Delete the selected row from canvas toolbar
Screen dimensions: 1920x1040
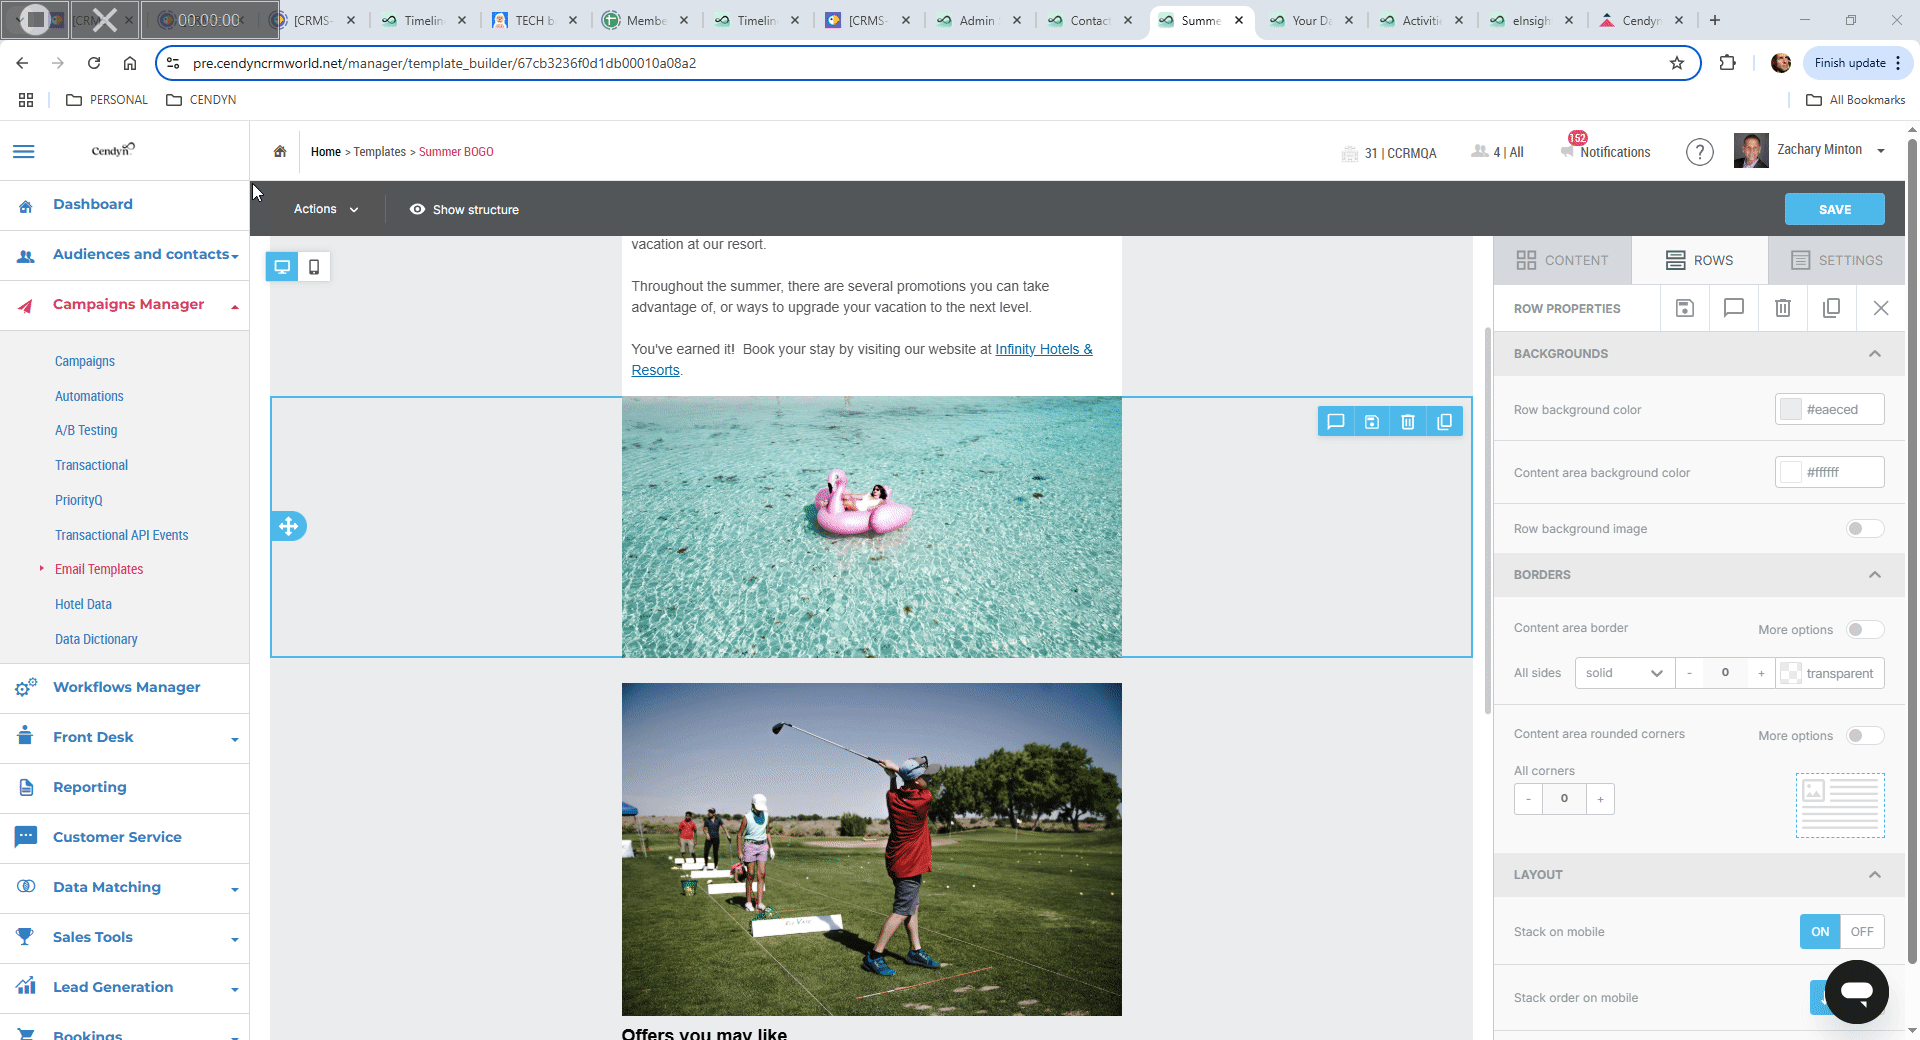point(1408,422)
